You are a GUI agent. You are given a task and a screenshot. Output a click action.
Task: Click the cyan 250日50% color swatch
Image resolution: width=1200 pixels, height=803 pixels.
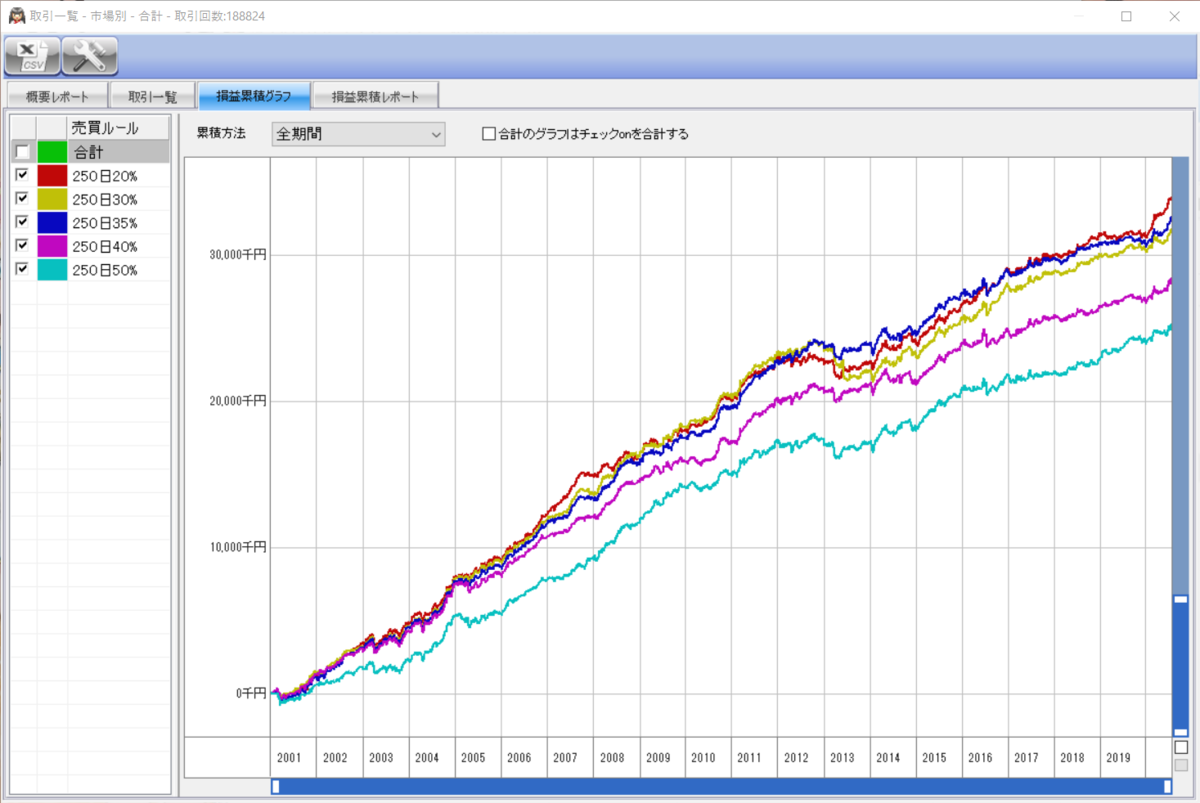coord(52,269)
